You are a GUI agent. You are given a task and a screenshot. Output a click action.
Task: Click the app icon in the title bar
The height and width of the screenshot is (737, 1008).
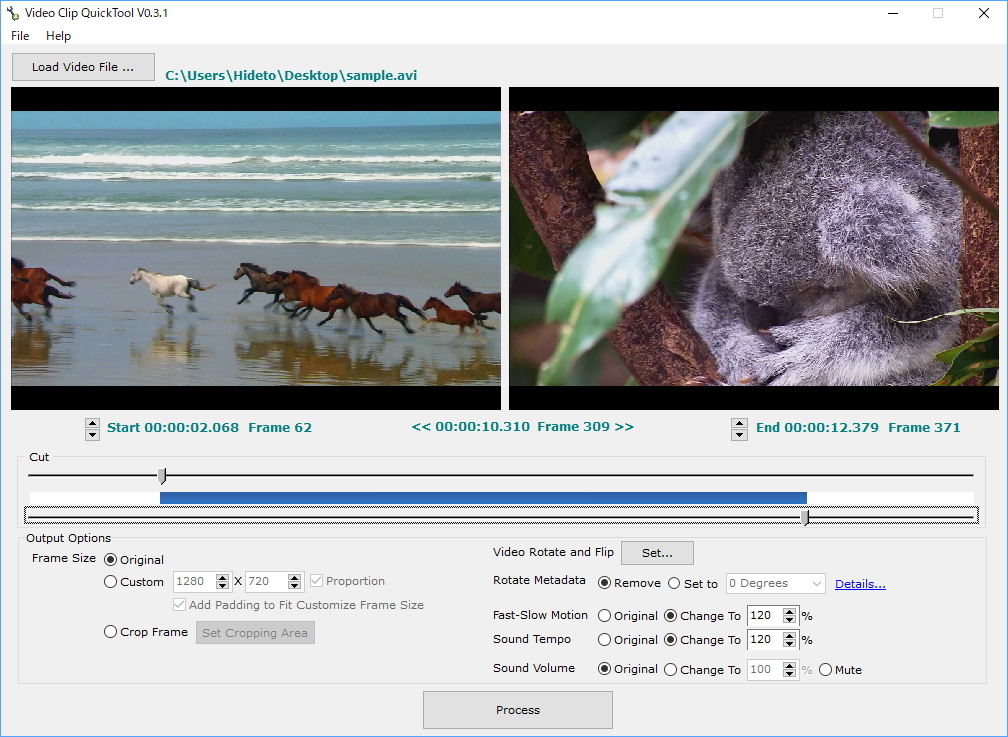point(13,13)
